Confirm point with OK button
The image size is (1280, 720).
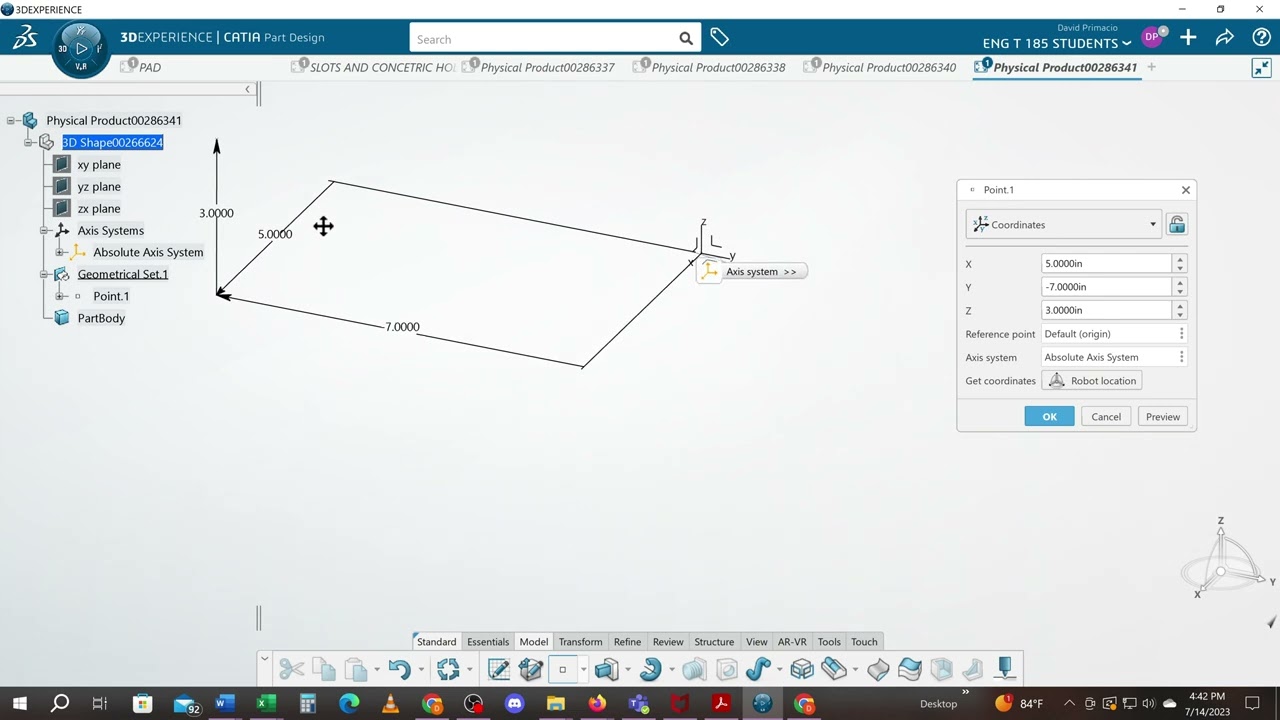pos(1049,417)
